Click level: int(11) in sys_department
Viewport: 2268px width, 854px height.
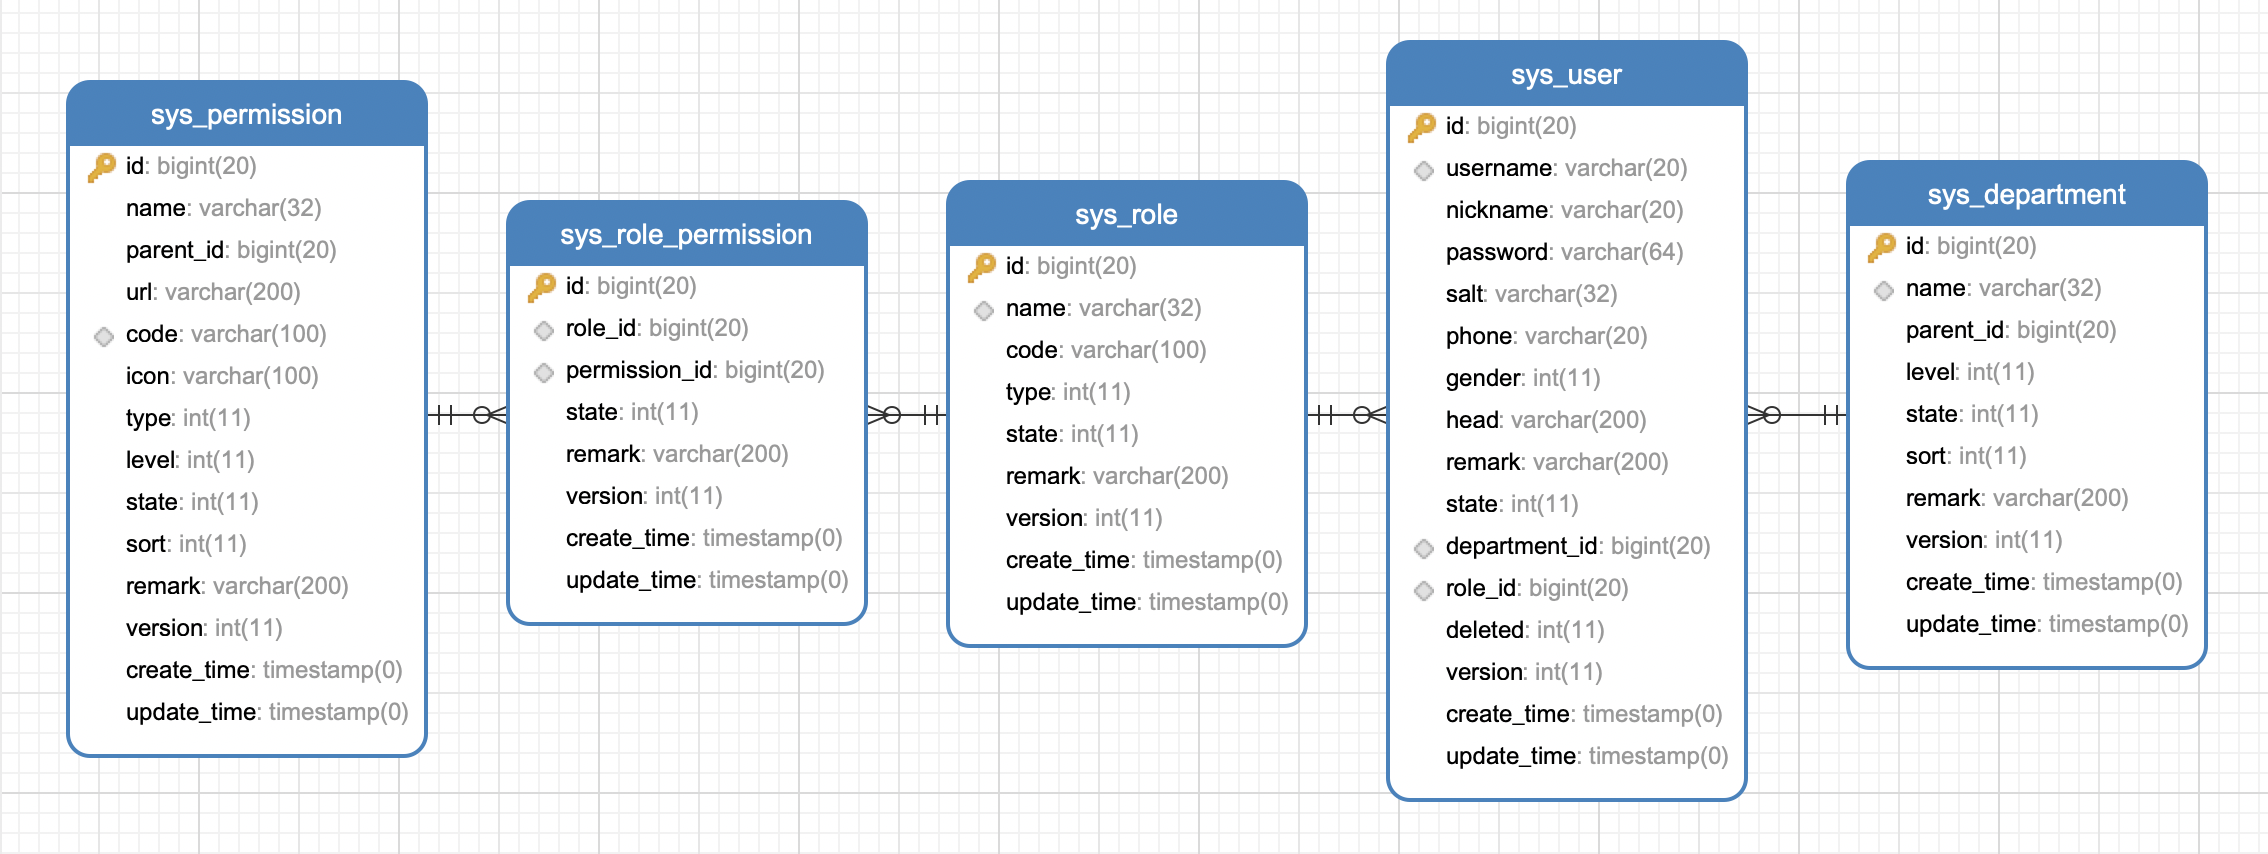click(1970, 372)
